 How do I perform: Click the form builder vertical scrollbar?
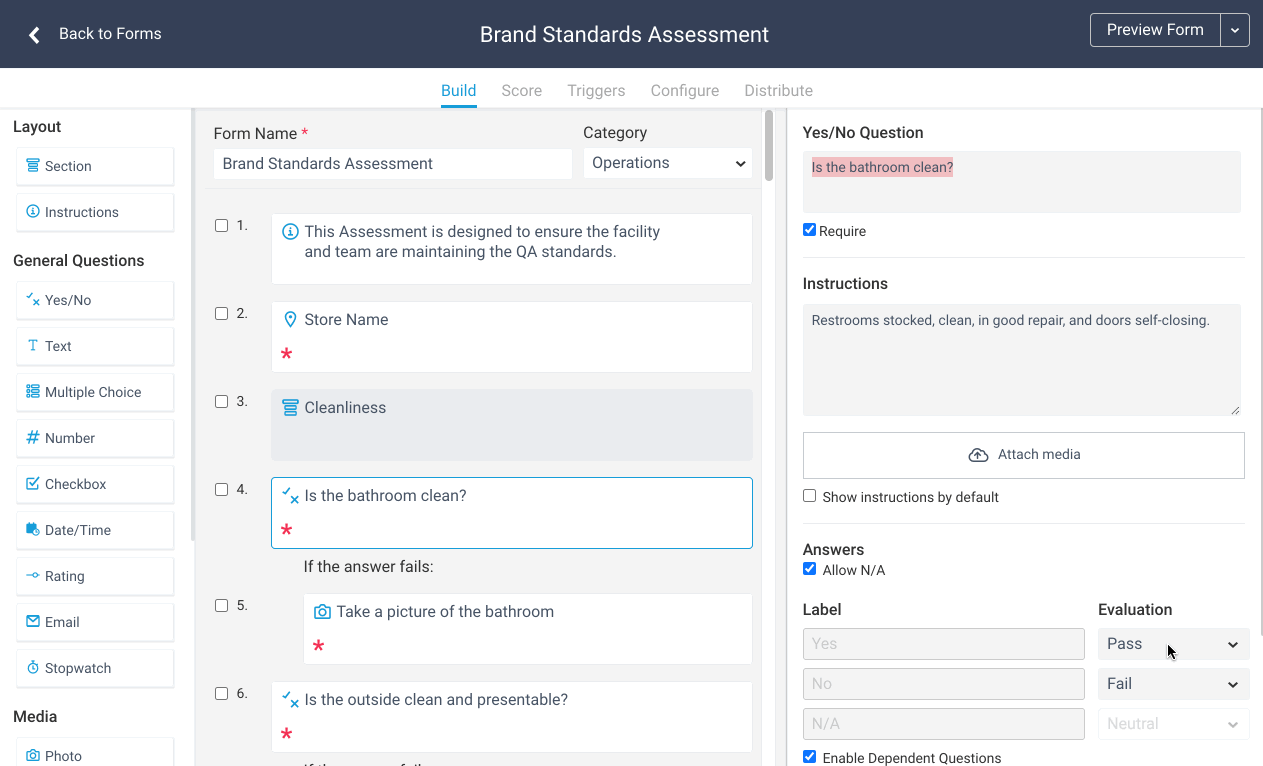click(769, 145)
